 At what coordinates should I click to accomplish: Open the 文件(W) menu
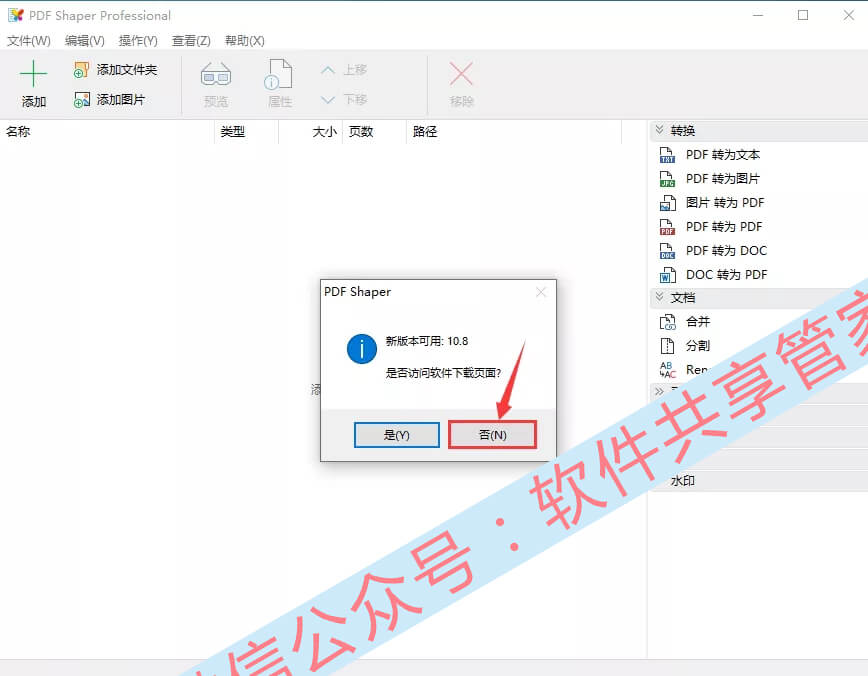[x=29, y=41]
